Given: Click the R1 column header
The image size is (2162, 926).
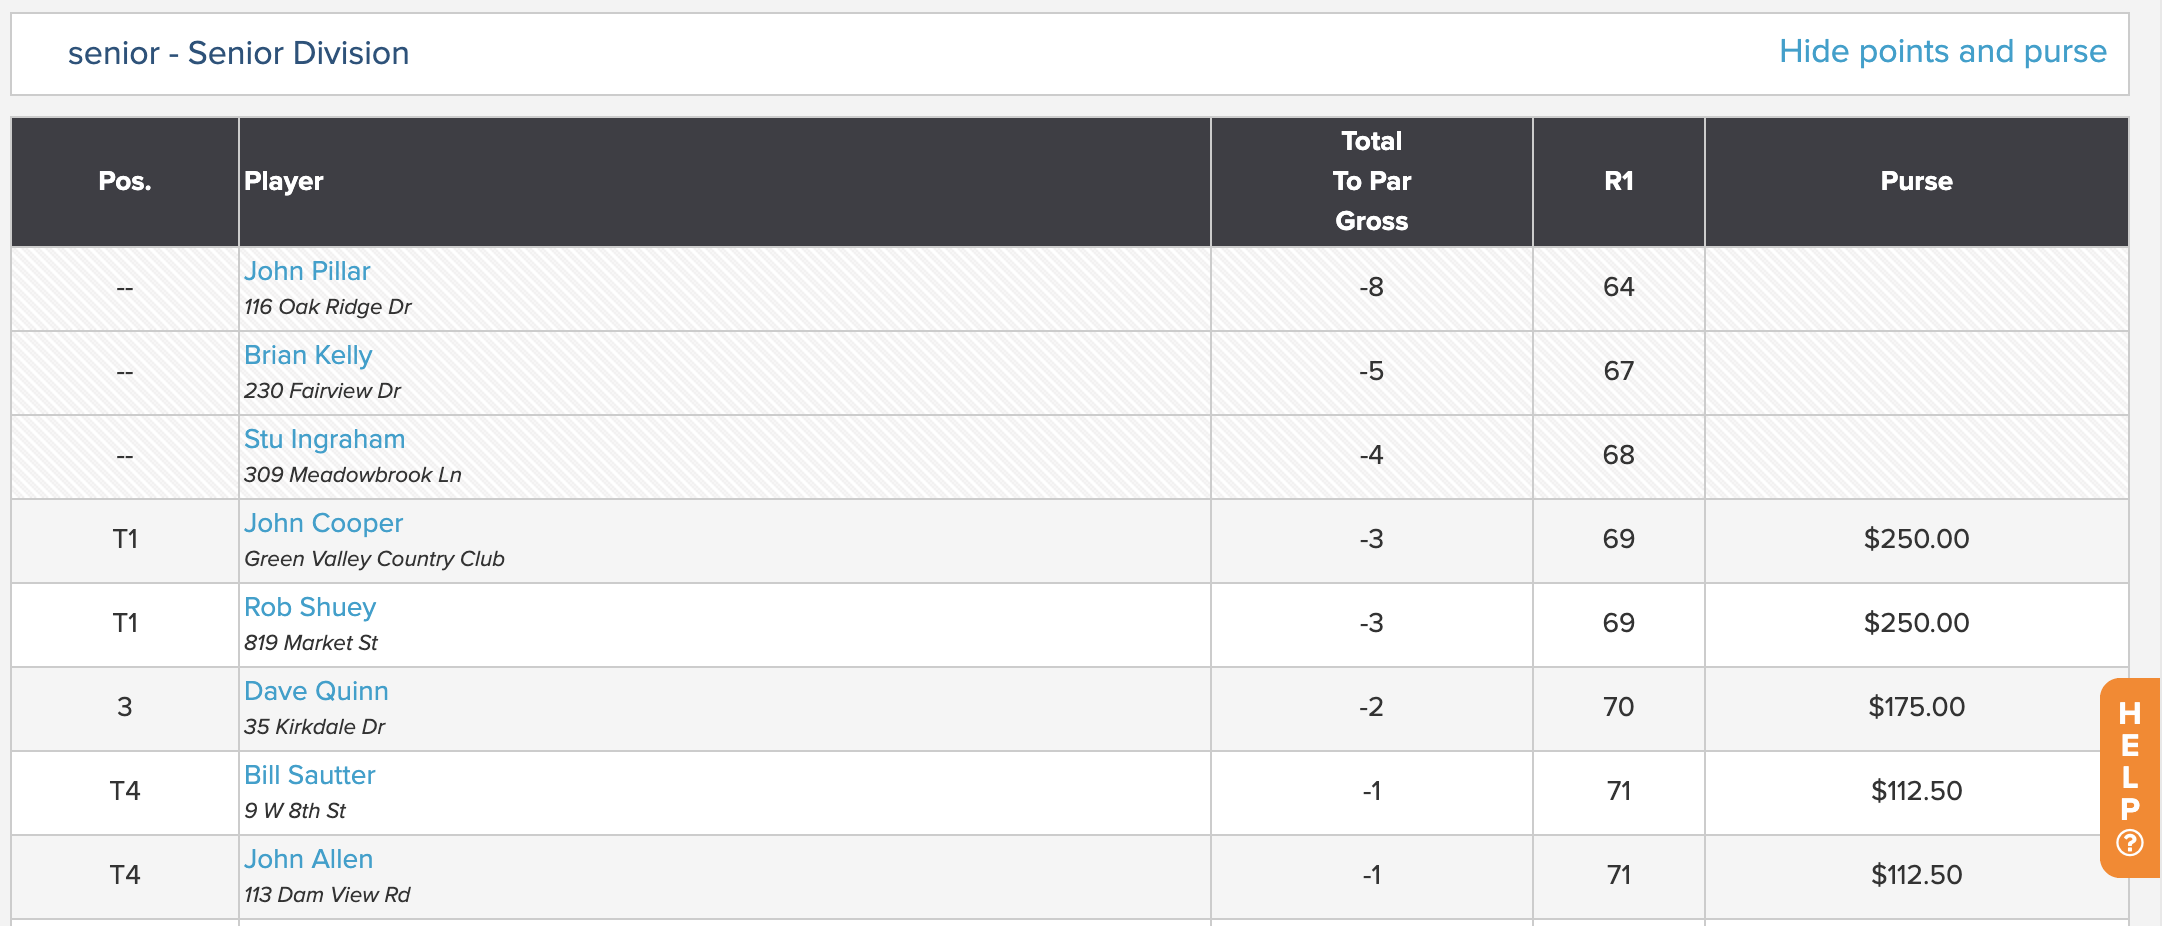Looking at the screenshot, I should point(1618,181).
